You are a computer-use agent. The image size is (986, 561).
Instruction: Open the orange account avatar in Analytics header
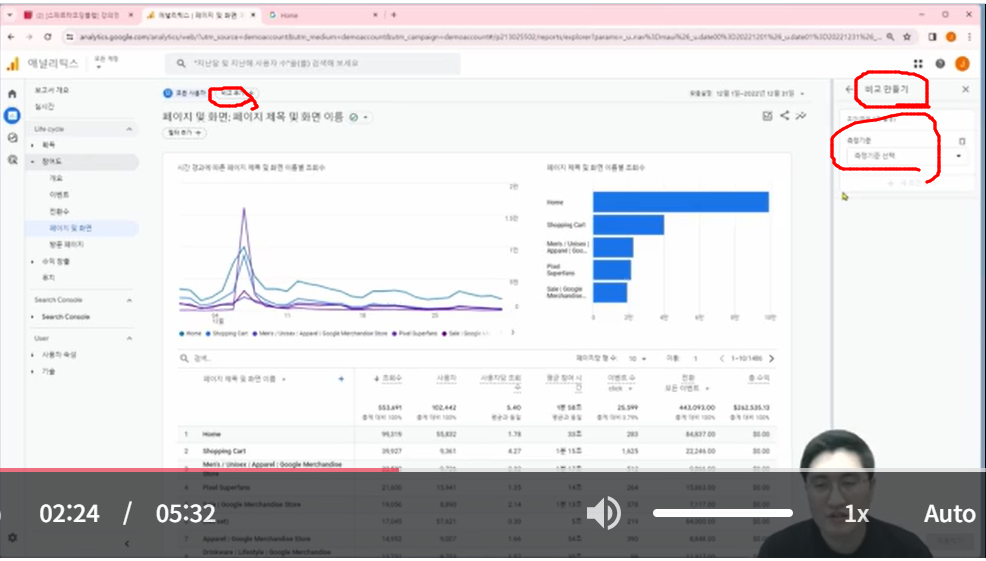pyautogui.click(x=962, y=64)
